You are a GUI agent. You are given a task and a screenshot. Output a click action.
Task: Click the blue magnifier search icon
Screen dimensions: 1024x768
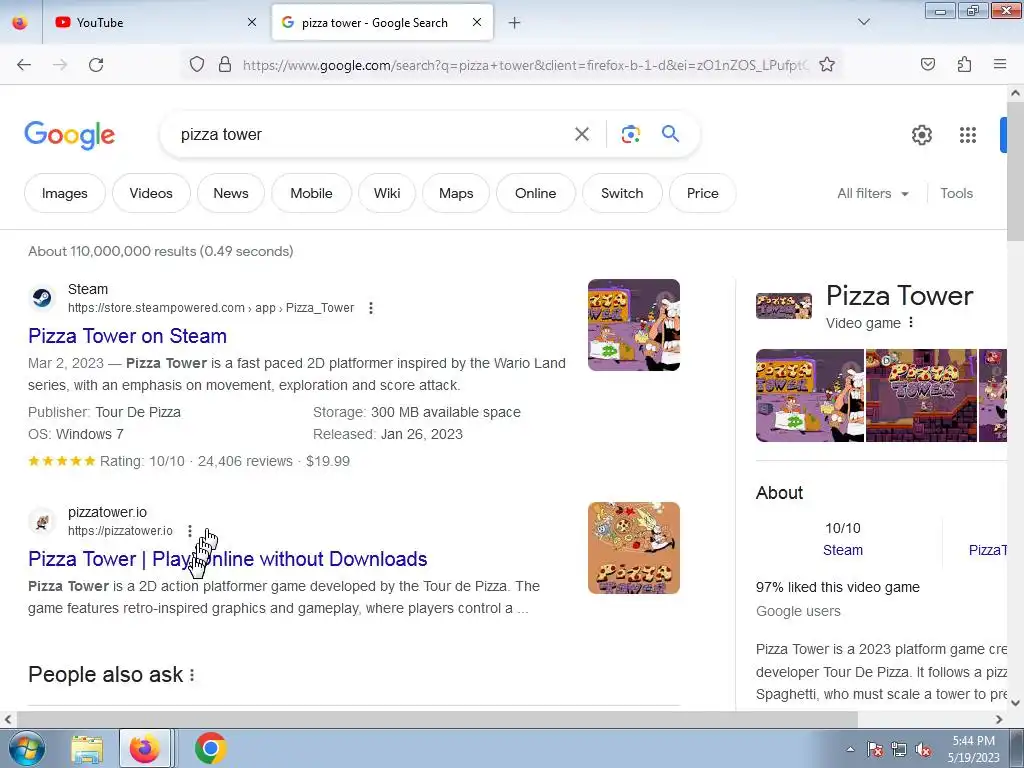point(670,134)
